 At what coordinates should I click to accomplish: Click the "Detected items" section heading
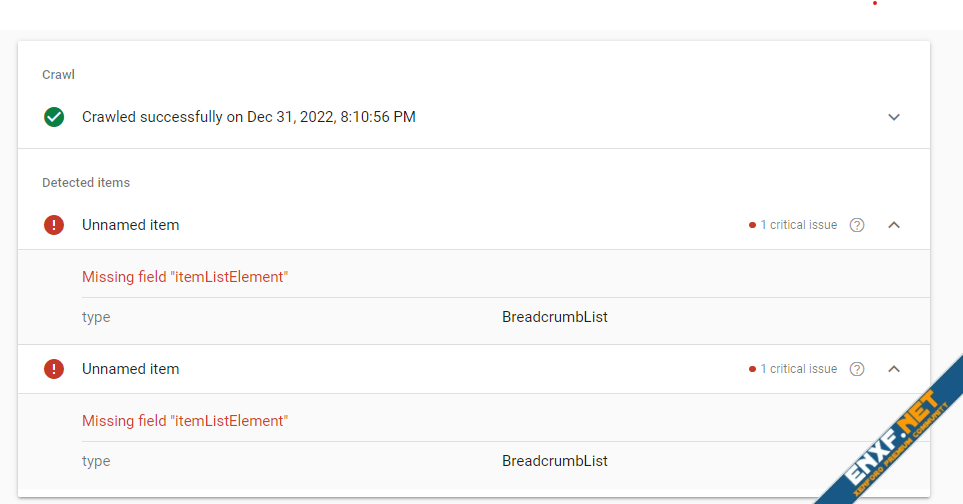tap(86, 183)
